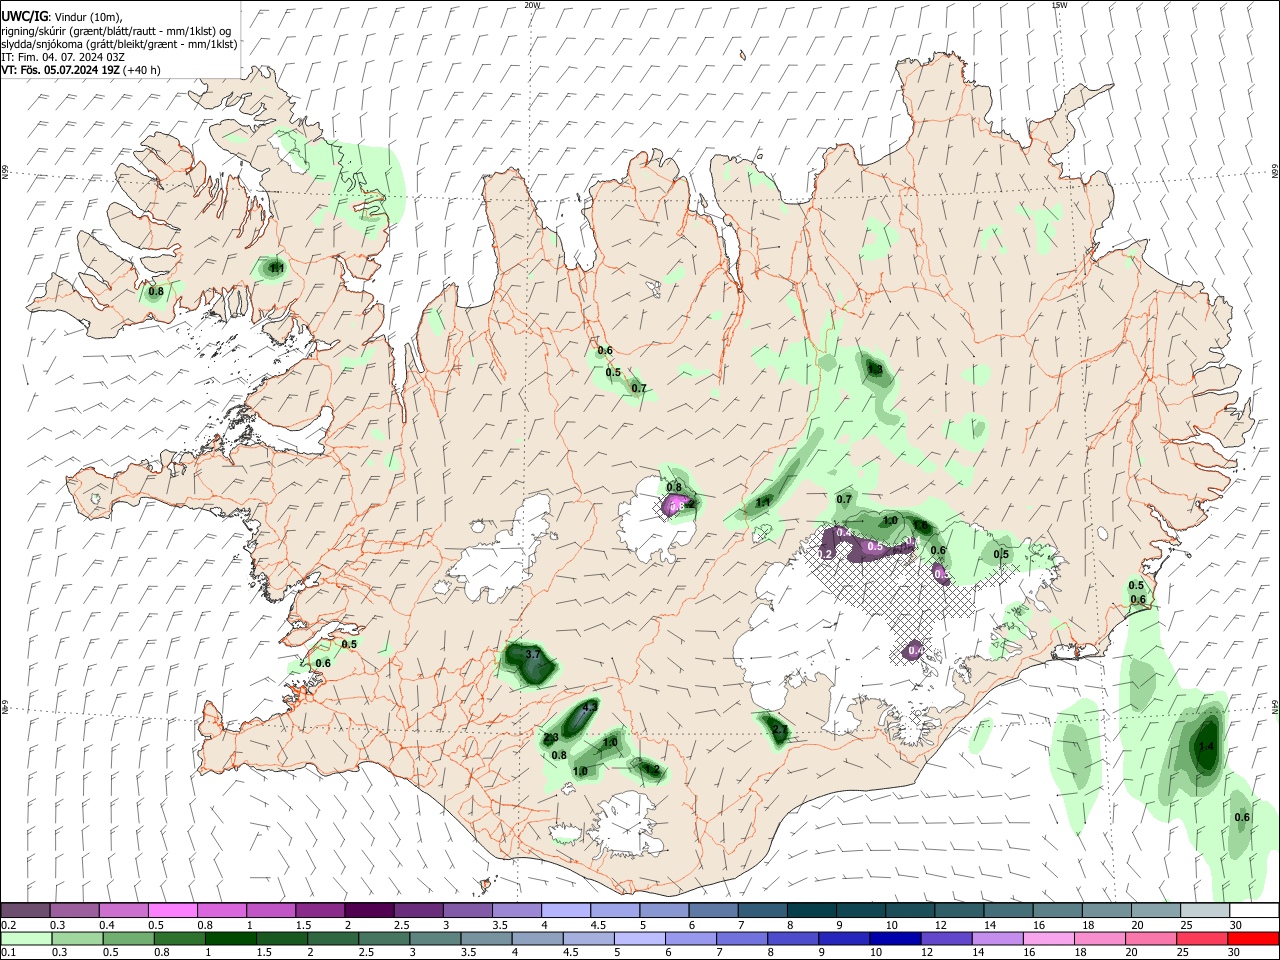Select the dusky purple 0.2 top-row swatch
Image resolution: width=1280 pixels, height=960 pixels.
[x=26, y=911]
